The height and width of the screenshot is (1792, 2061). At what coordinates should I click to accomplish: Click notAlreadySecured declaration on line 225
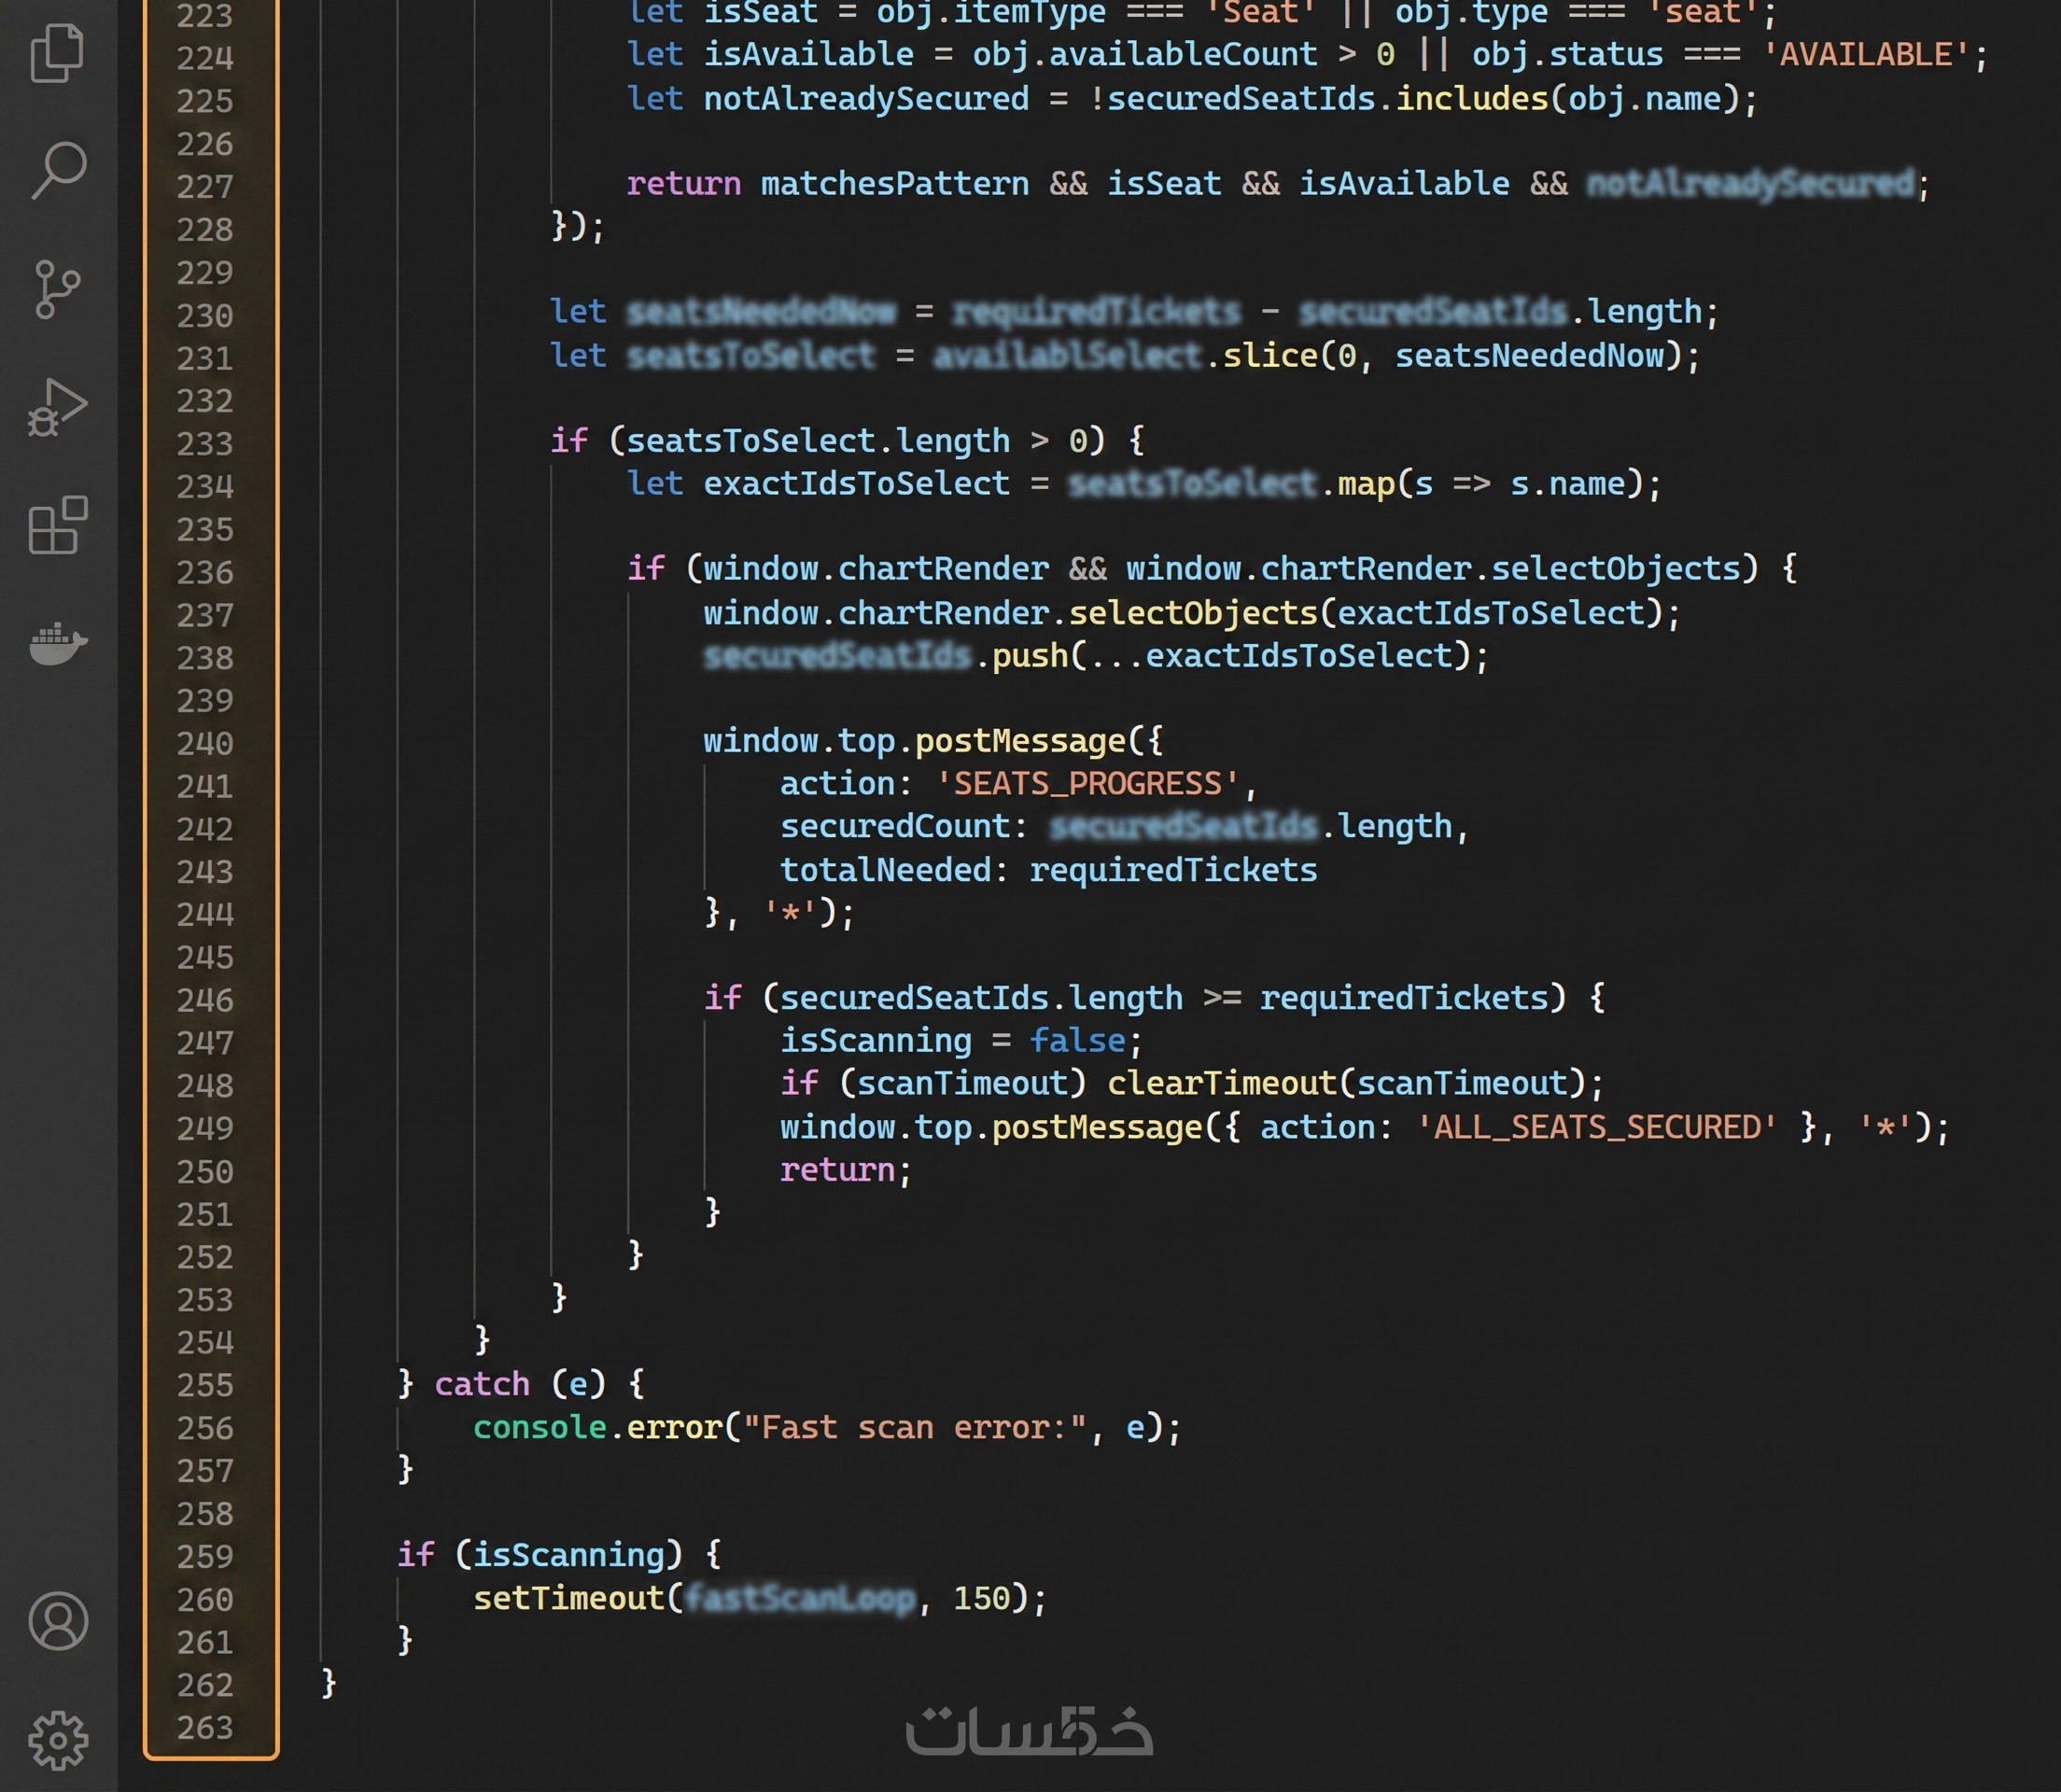(x=866, y=99)
